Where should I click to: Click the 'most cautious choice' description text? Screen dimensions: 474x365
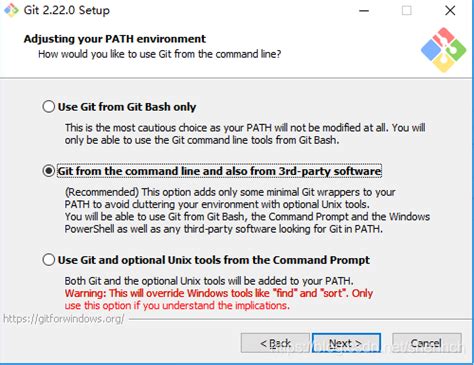coord(245,134)
